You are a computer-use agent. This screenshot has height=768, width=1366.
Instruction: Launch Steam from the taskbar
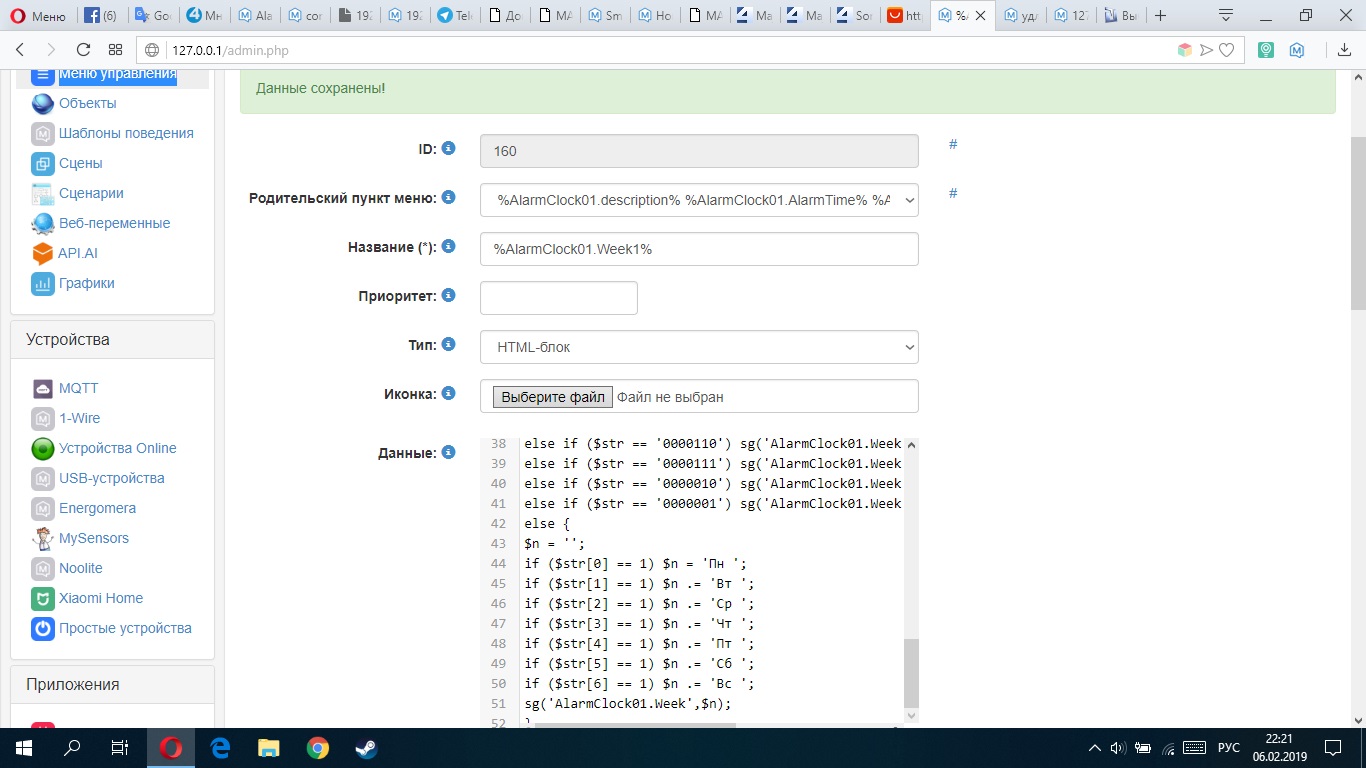[x=366, y=748]
